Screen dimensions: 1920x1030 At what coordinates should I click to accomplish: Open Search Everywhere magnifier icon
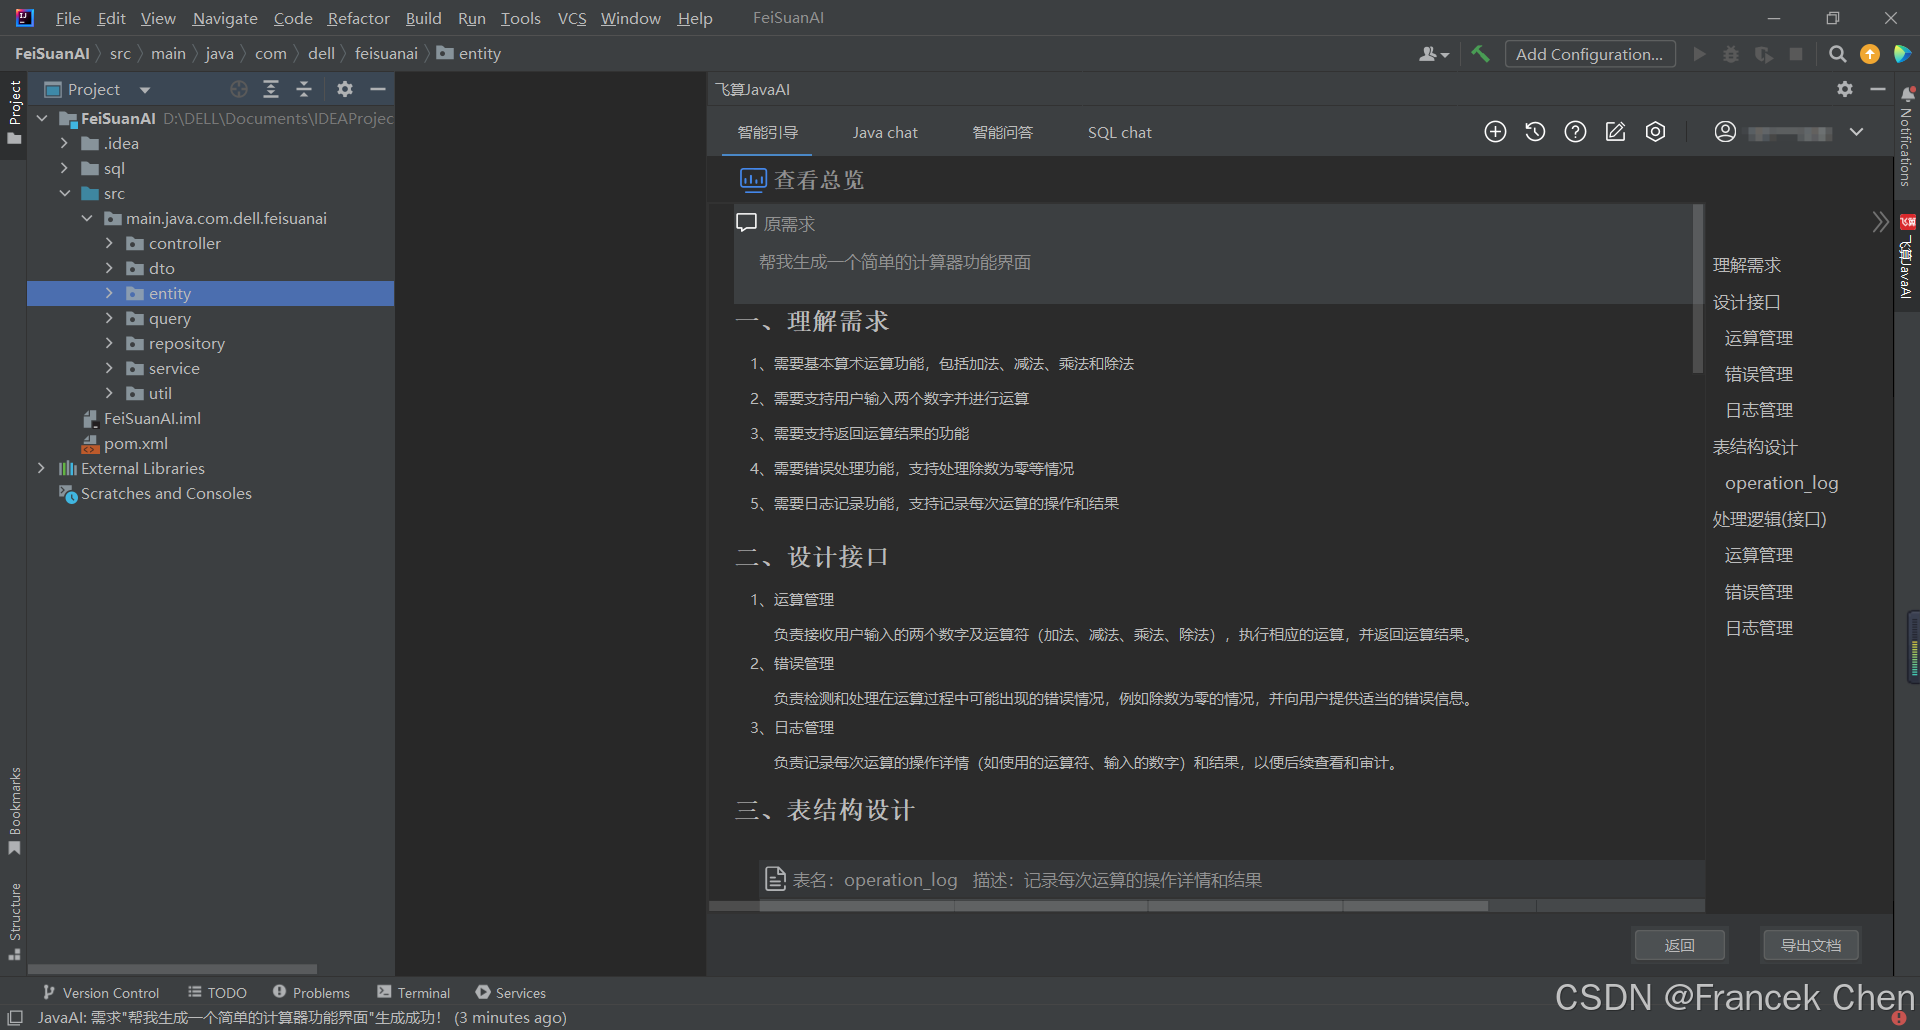(x=1838, y=54)
